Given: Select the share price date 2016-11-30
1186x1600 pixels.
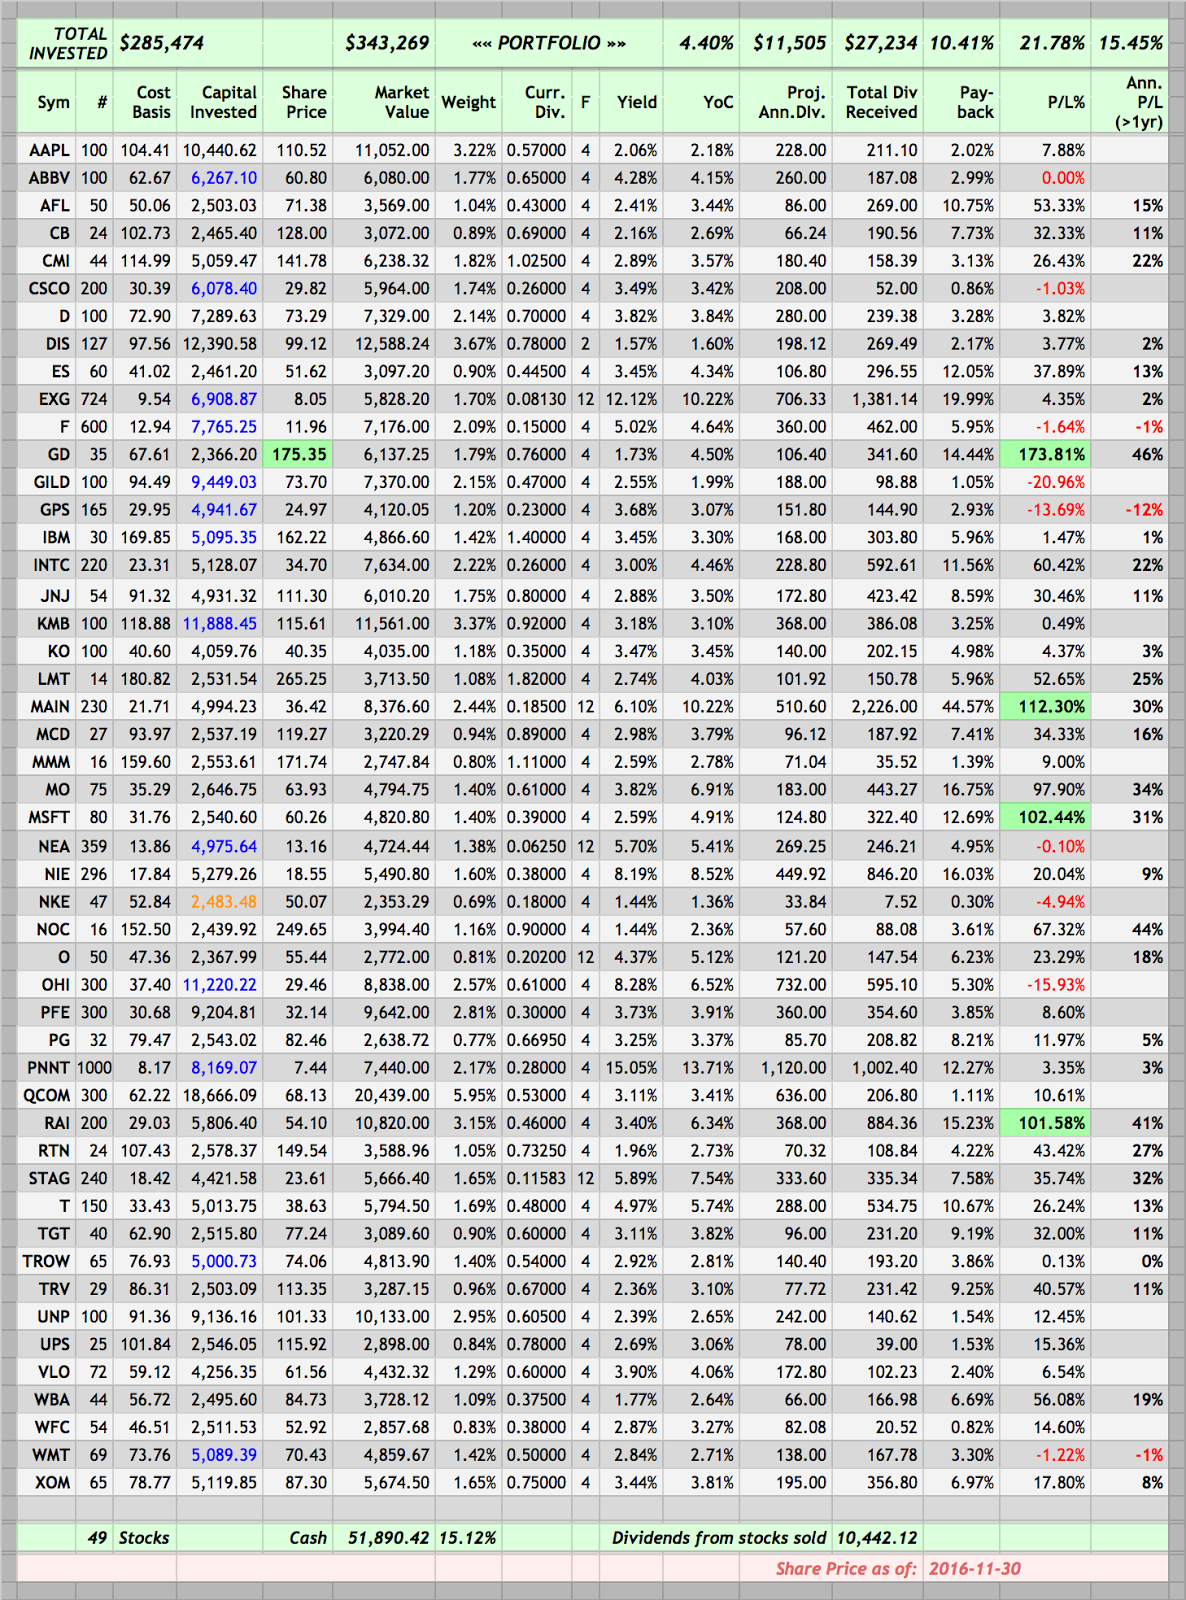Looking at the screenshot, I should 975,1568.
